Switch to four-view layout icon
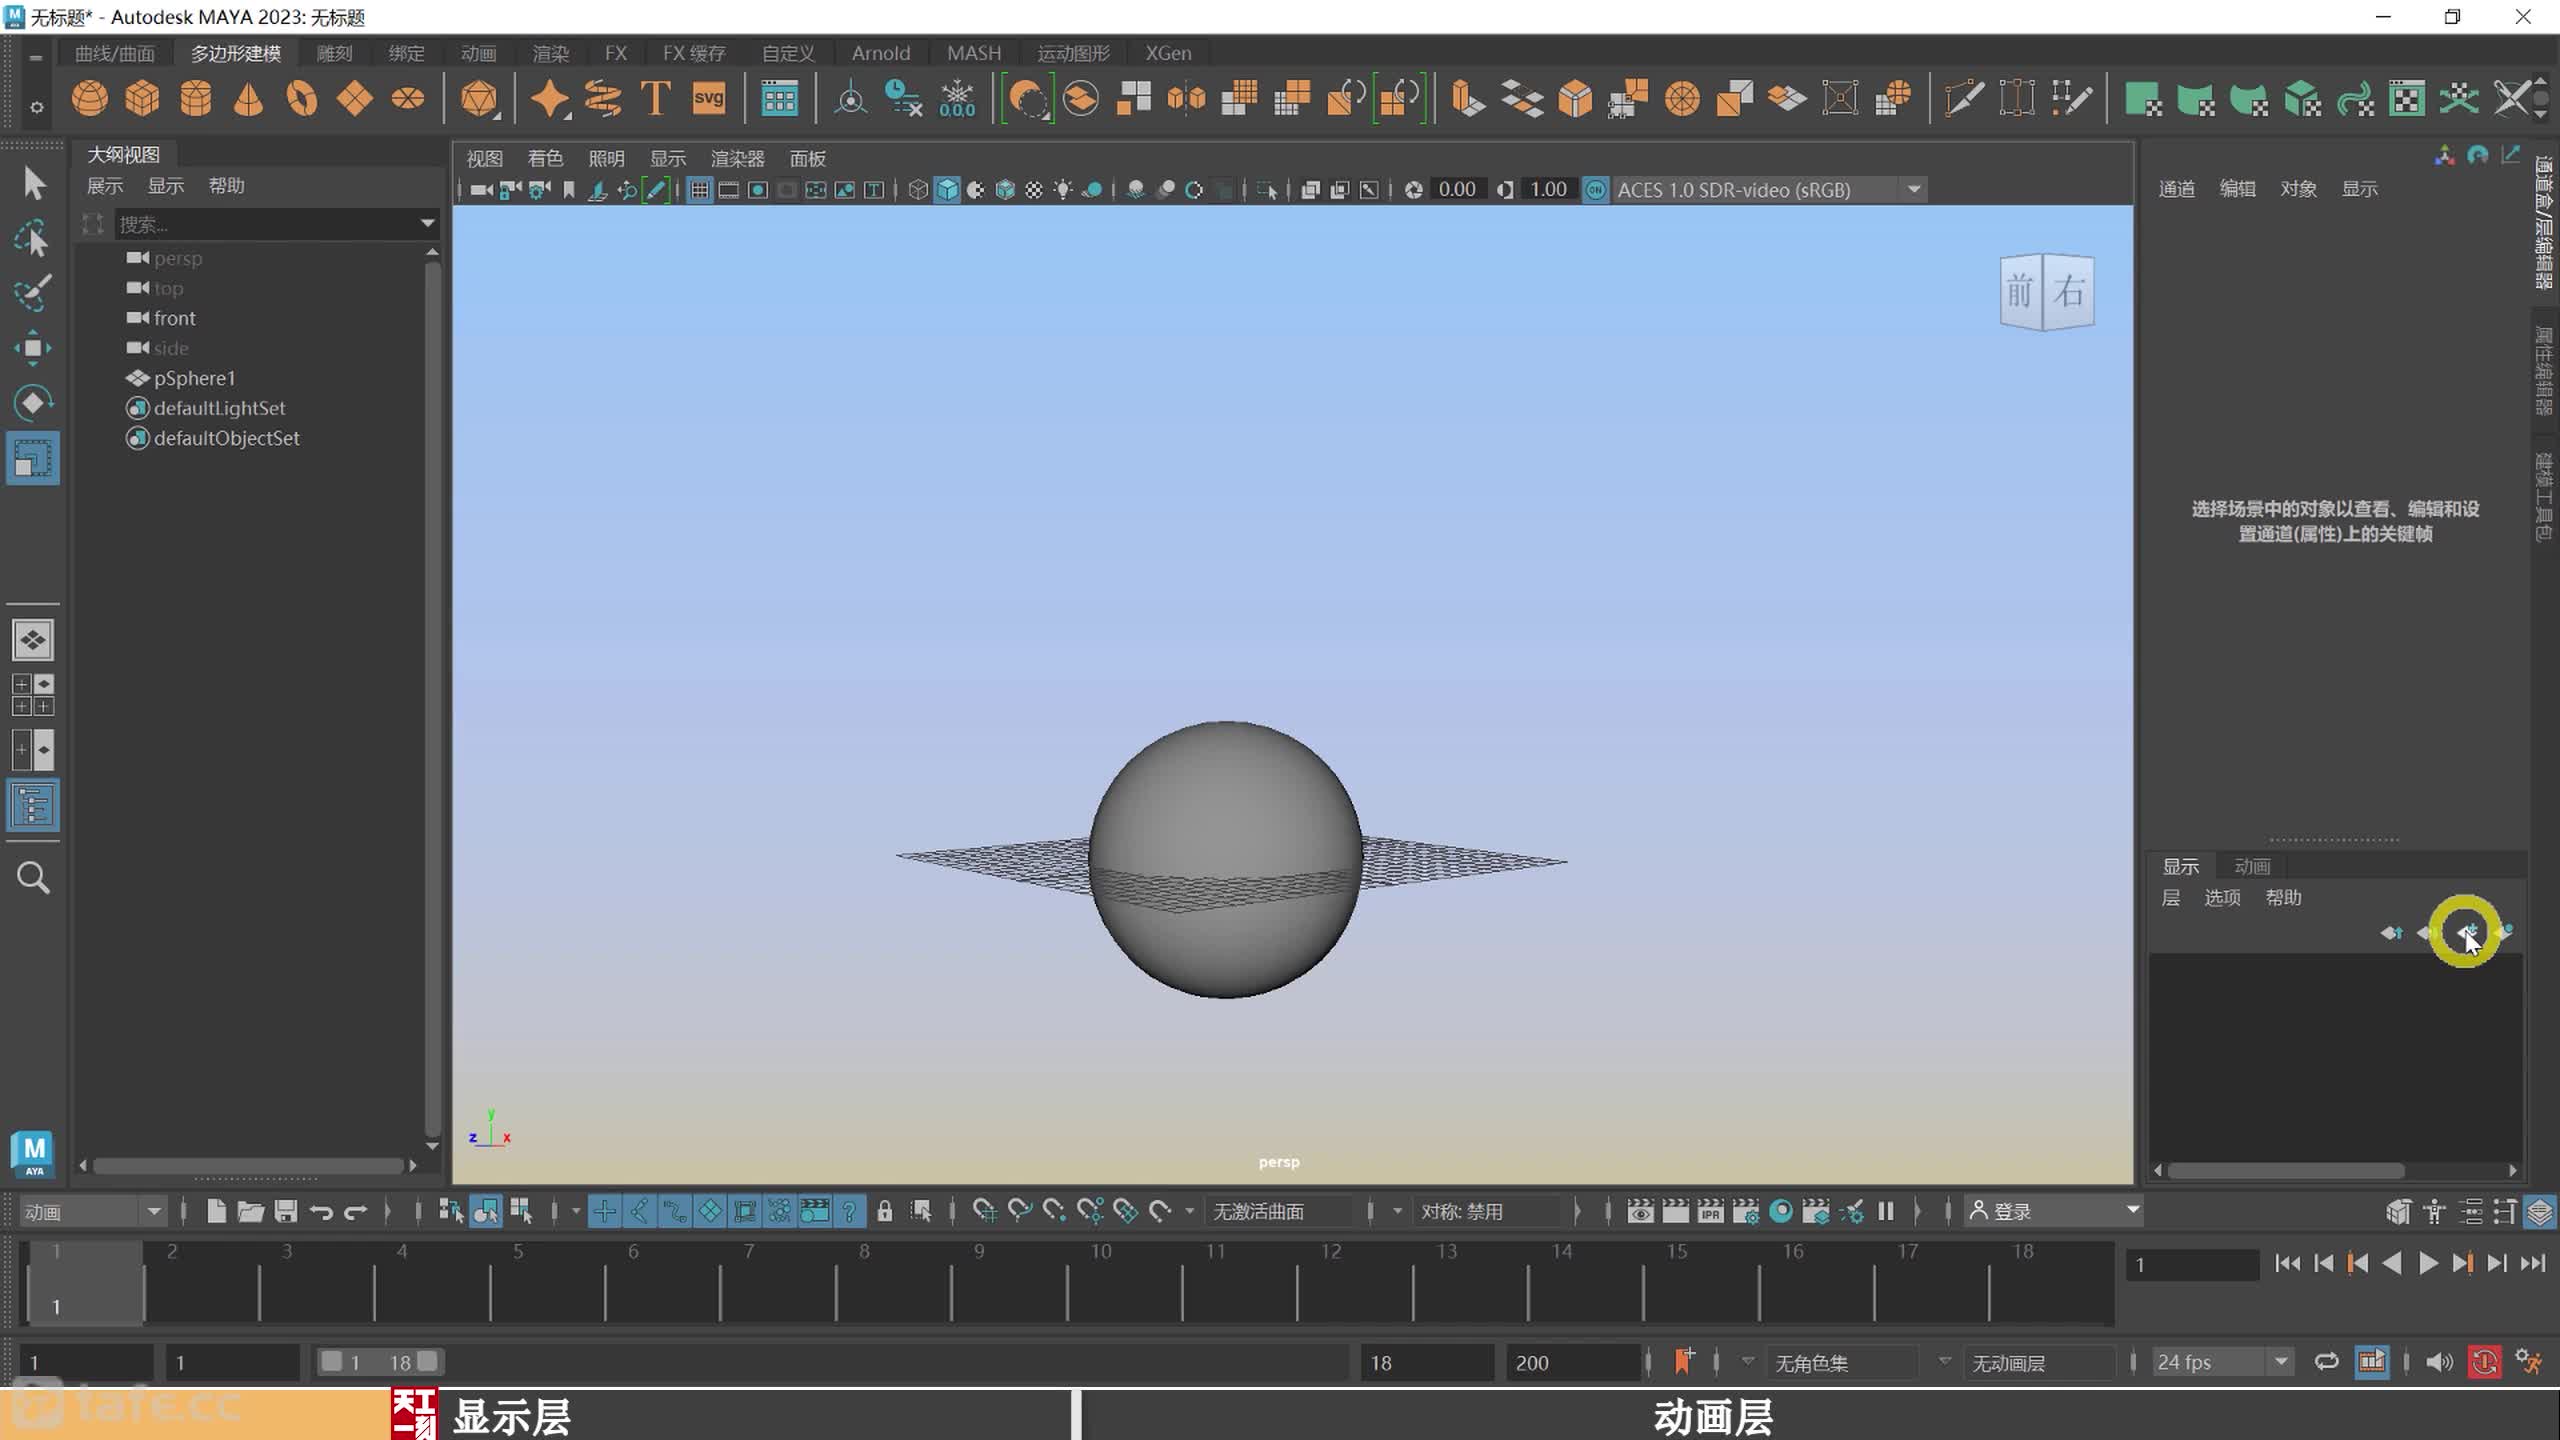The width and height of the screenshot is (2560, 1440). (x=33, y=695)
